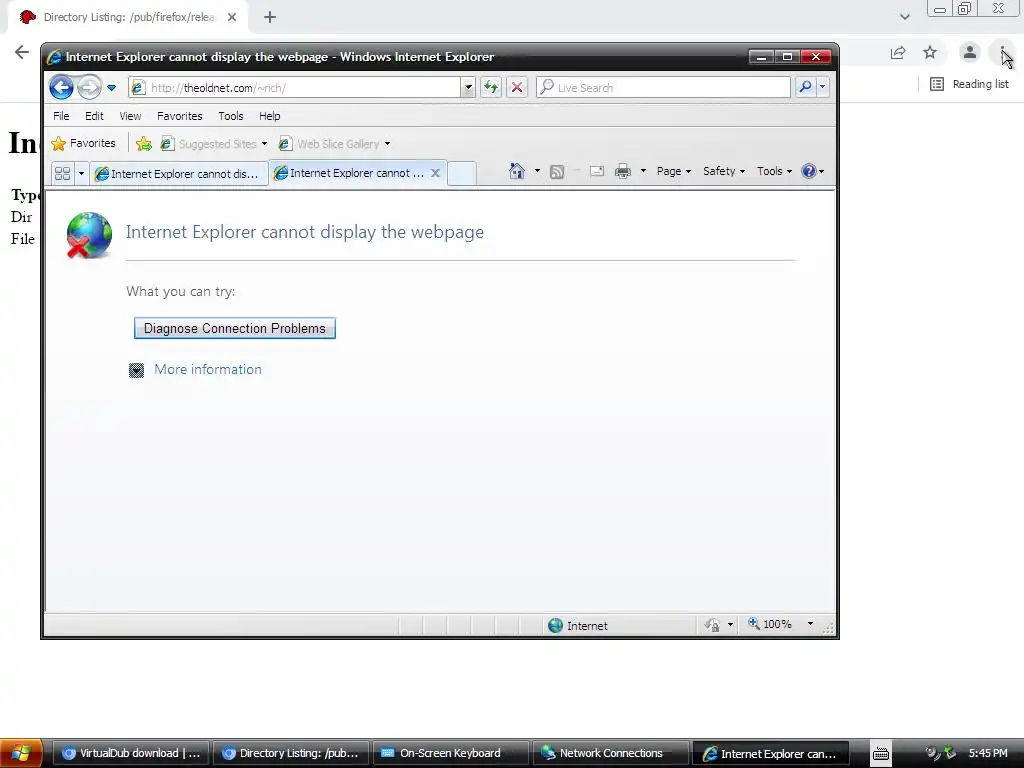1024x768 pixels.
Task: Close the active IE tab
Action: pos(435,173)
